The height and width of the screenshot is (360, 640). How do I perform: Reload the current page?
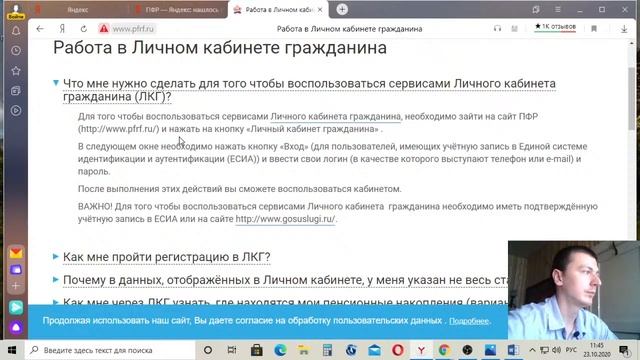click(84, 29)
